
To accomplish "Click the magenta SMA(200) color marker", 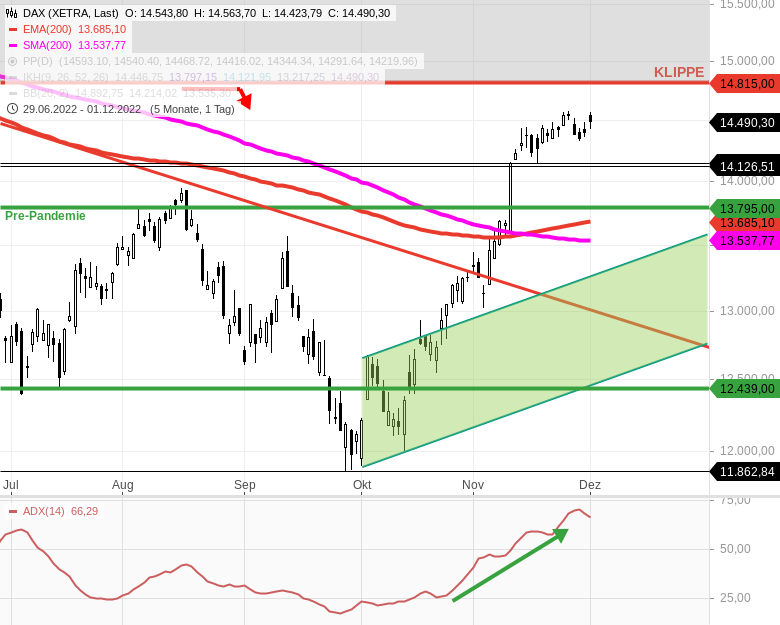I will tap(13, 45).
